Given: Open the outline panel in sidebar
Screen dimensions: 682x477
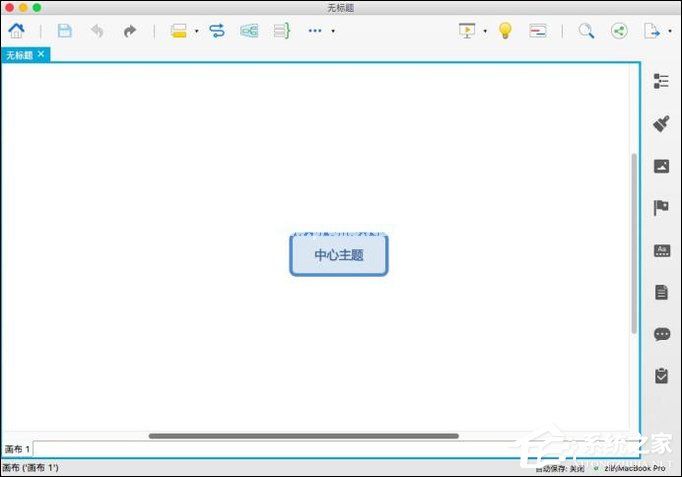Looking at the screenshot, I should pyautogui.click(x=661, y=81).
